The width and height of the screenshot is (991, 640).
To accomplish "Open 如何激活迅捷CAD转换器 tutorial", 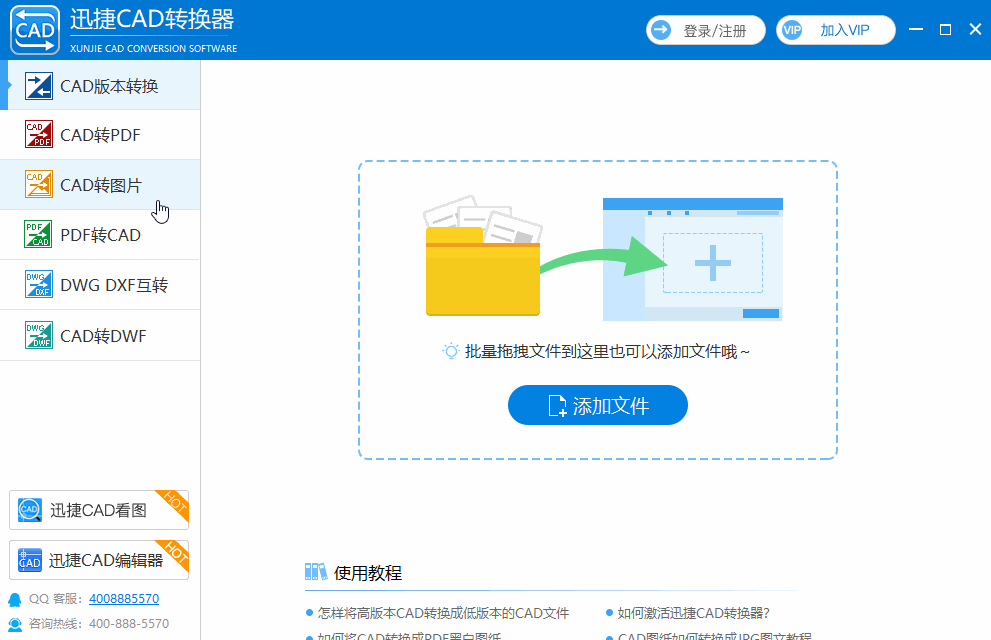I will point(693,613).
